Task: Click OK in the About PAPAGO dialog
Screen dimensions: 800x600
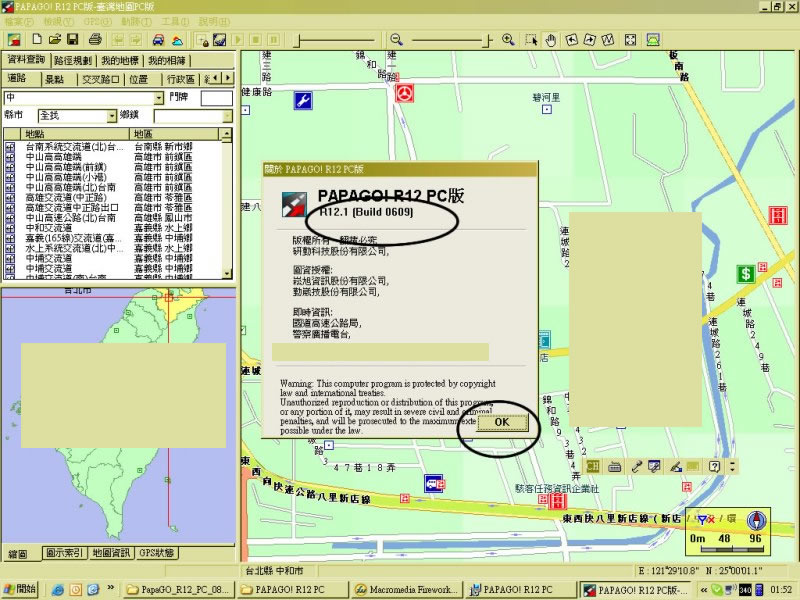Action: [502, 422]
